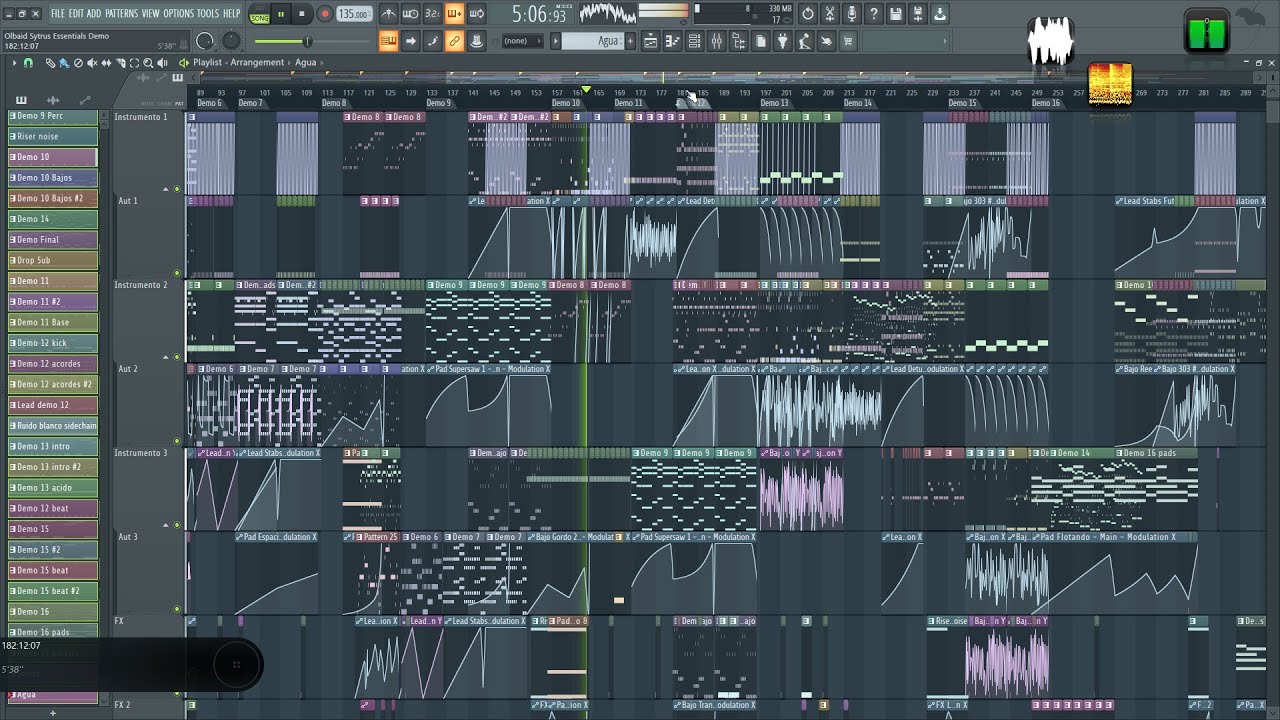Select the playlist Mute tool
The width and height of the screenshot is (1280, 720).
(92, 63)
